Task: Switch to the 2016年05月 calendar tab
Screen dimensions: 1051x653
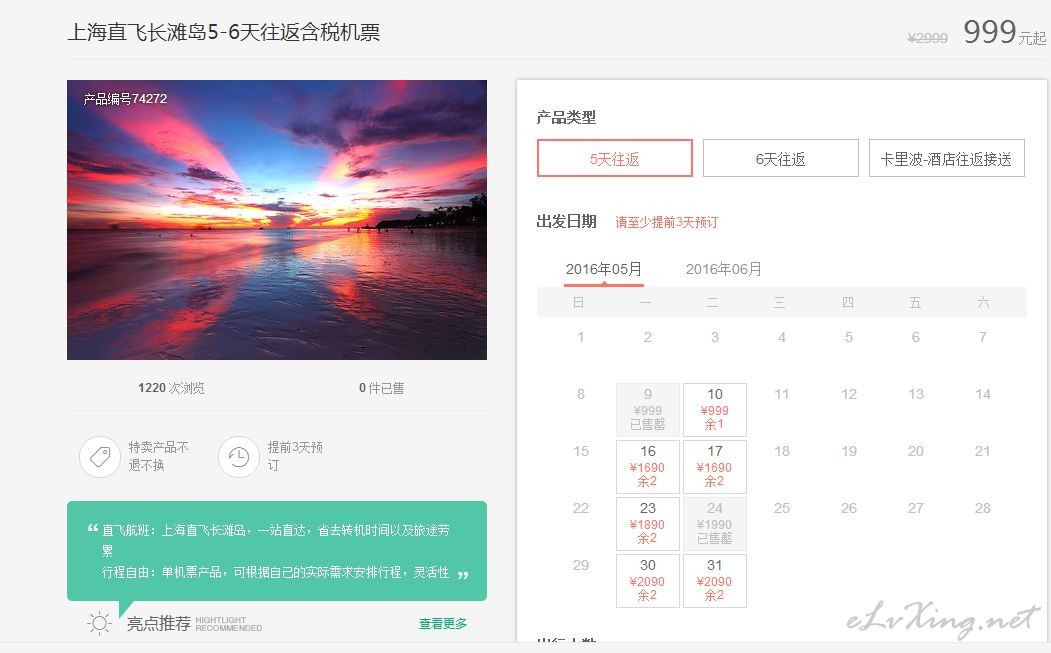Action: 604,269
